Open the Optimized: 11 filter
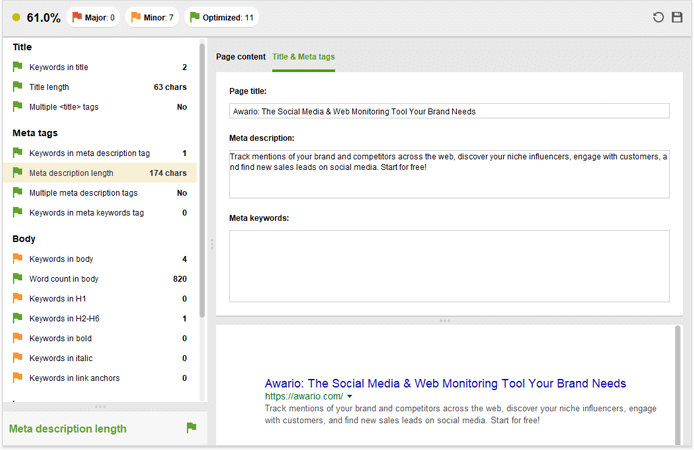Screen dimensions: 694x450 [x=221, y=17]
